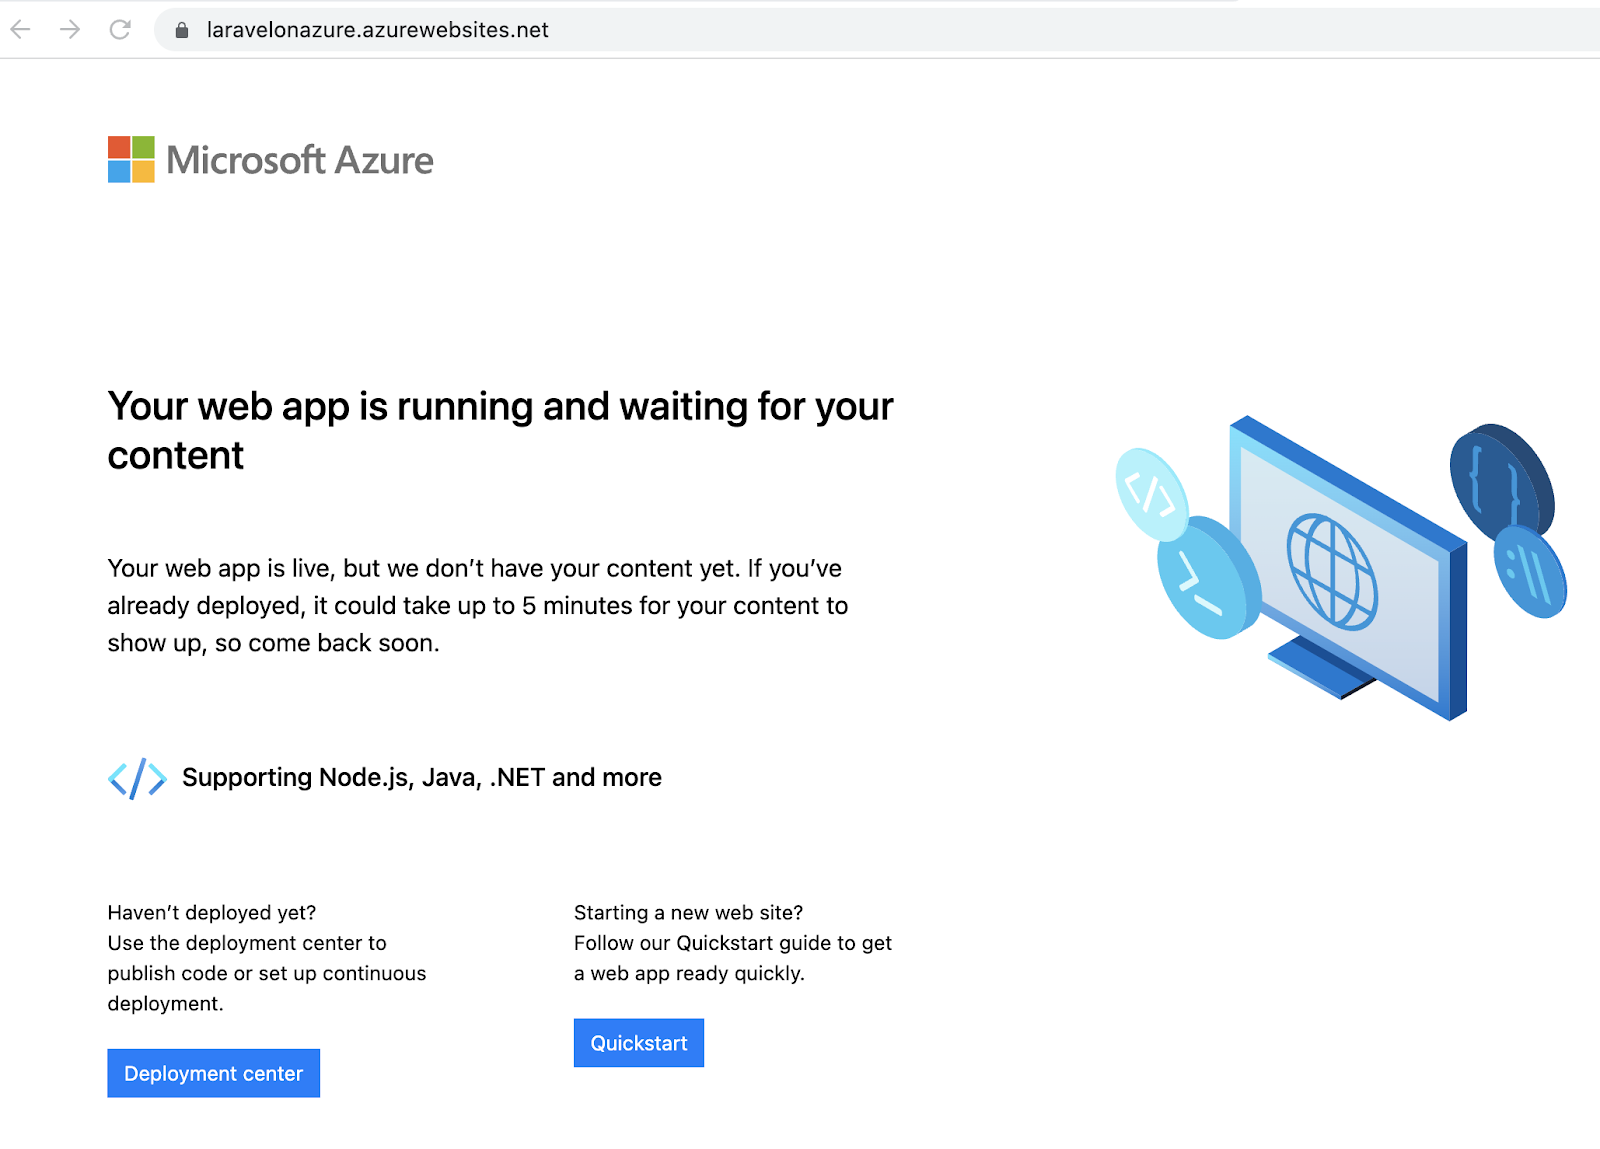
Task: Open the Deployment center button
Action: [214, 1073]
